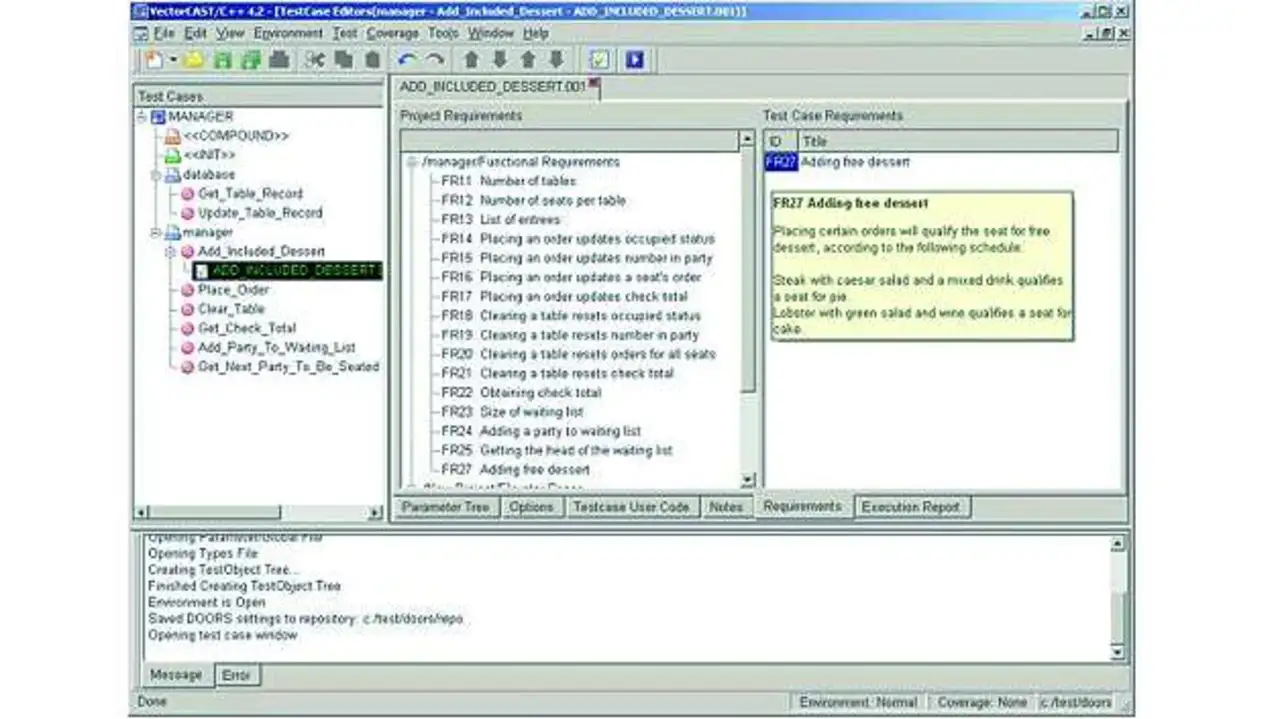Select Get_Next_Party_To_Be_Seated in the tree

[x=288, y=367]
